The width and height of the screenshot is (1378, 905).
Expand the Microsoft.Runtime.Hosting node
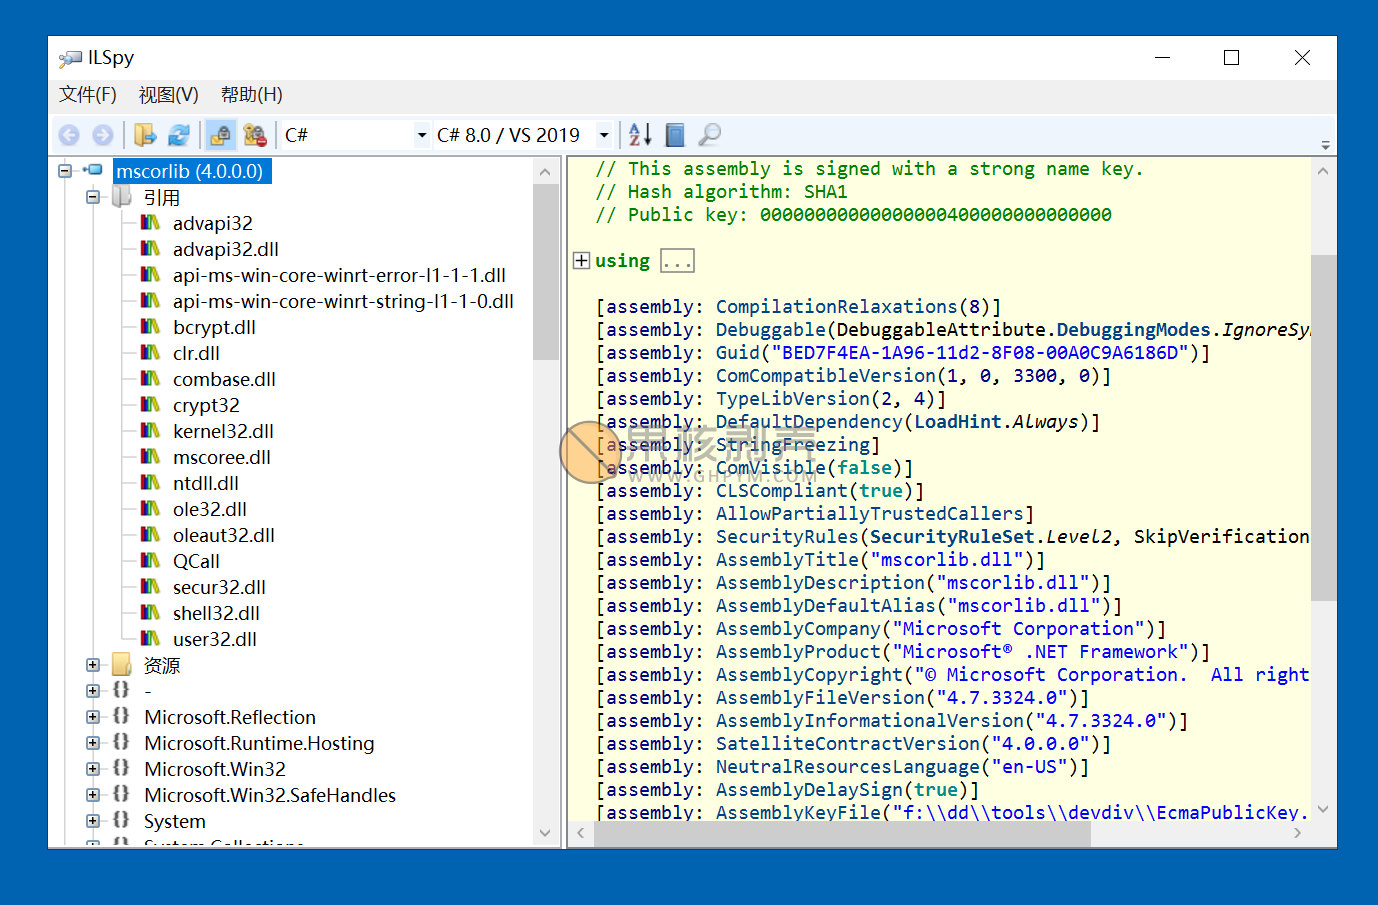coord(93,743)
